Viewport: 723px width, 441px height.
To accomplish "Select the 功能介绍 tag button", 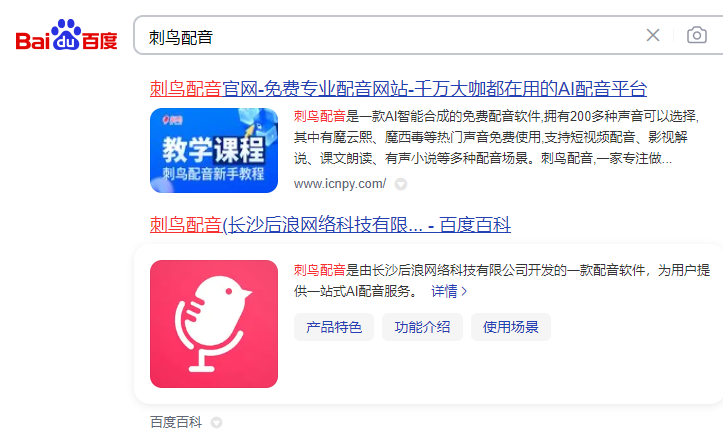I will coord(422,327).
